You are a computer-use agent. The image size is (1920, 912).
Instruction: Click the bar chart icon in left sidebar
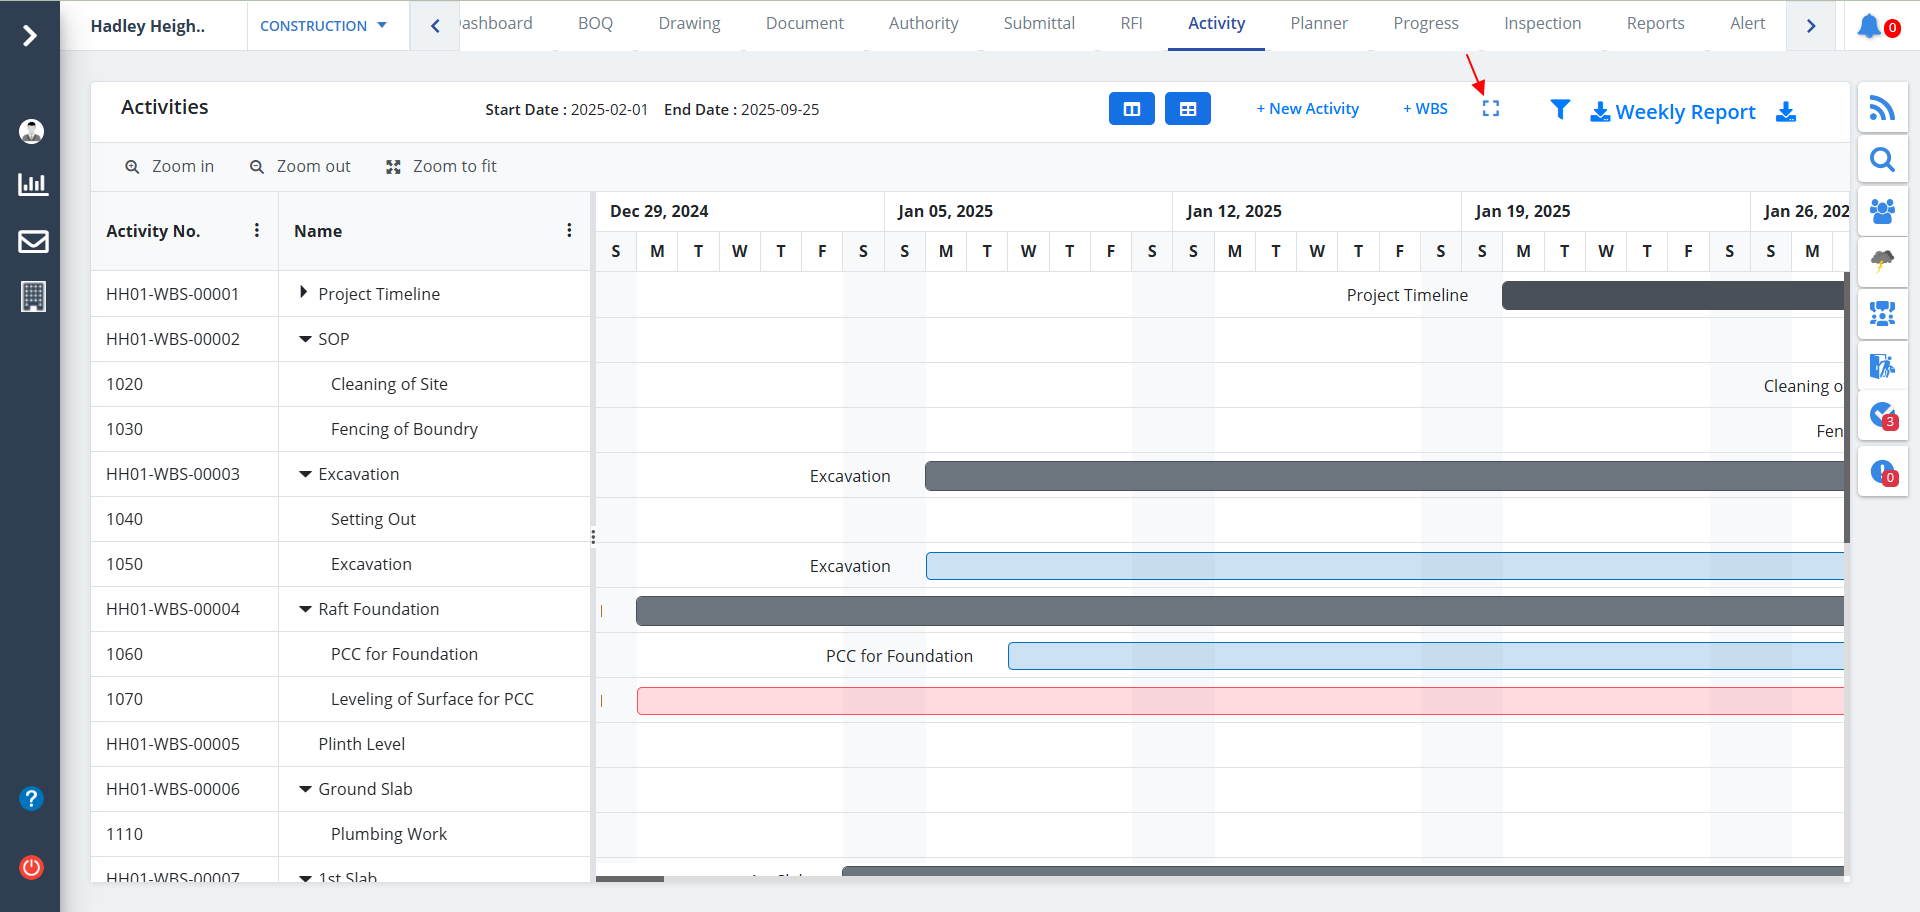33,184
